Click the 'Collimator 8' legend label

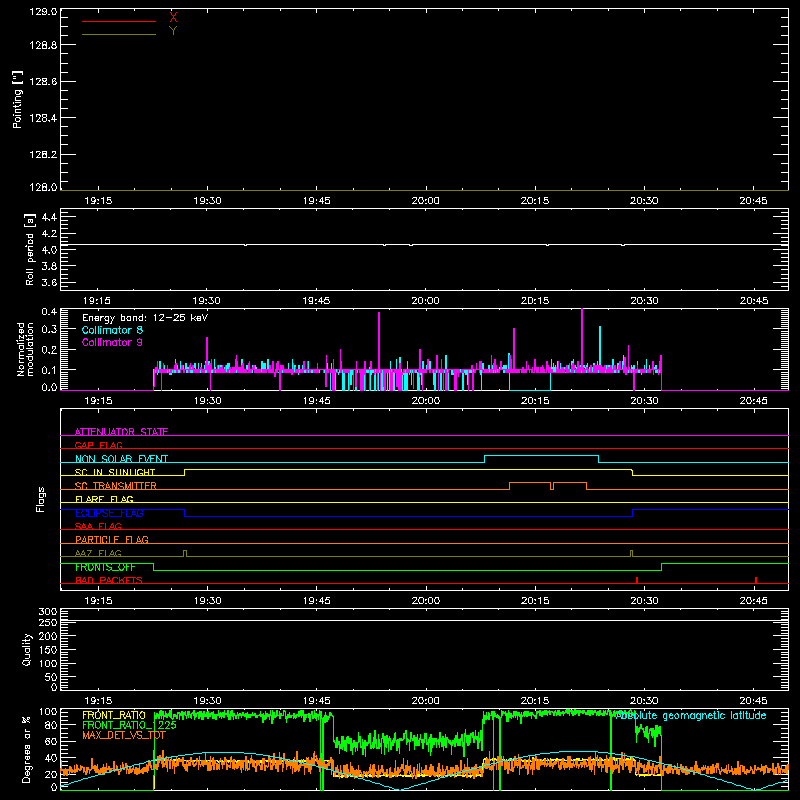(112, 330)
